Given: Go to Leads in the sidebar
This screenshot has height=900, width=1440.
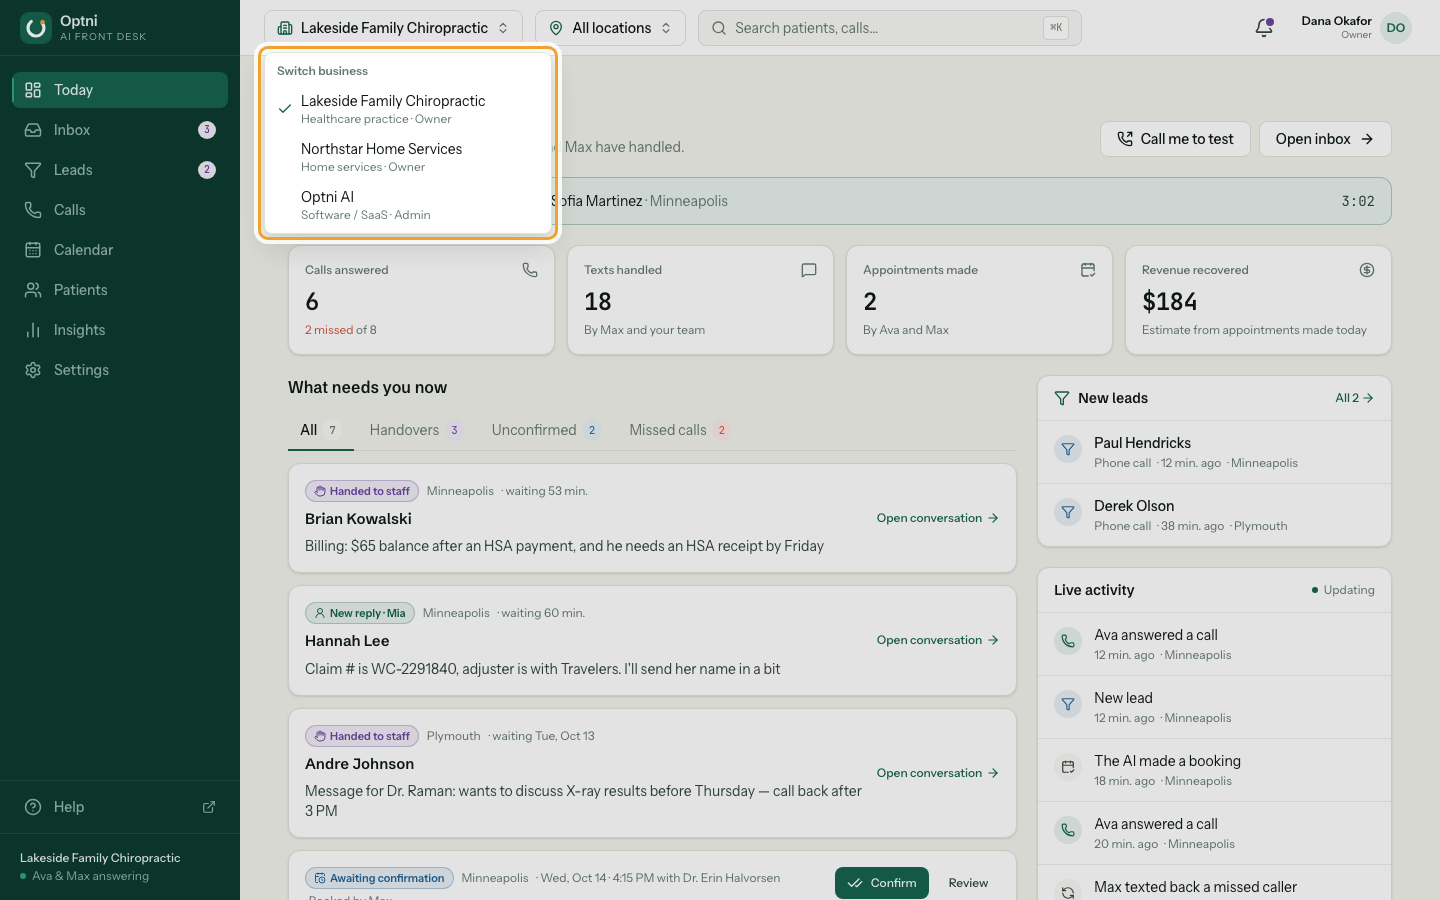Looking at the screenshot, I should 120,170.
